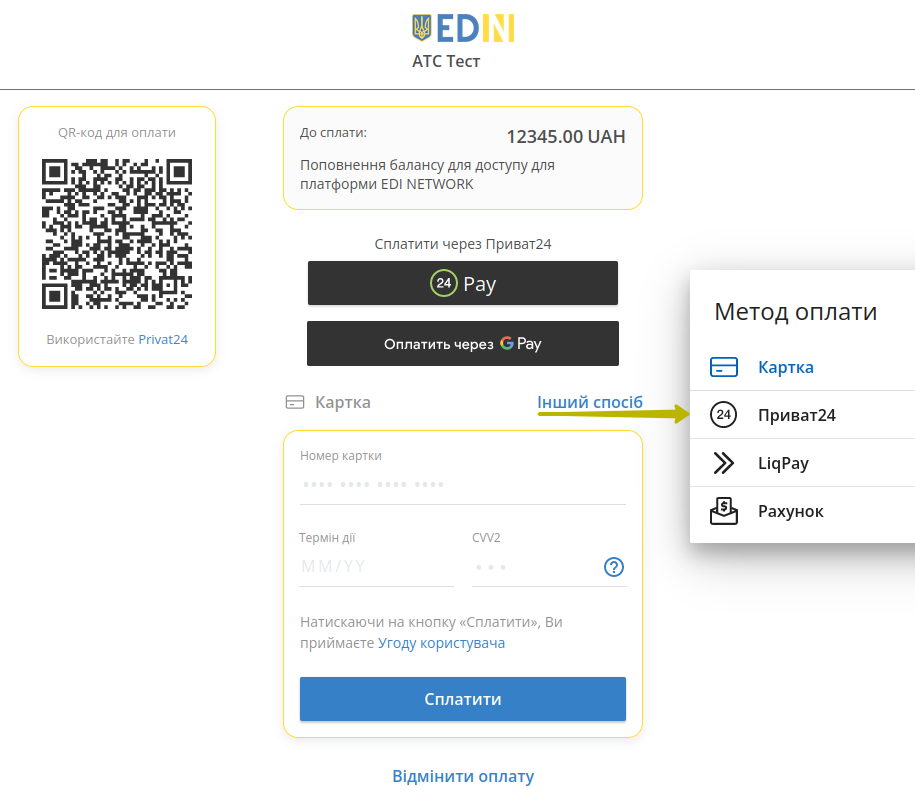Click the Рахунок invoice envelope icon
The image size is (915, 807).
[x=724, y=511]
